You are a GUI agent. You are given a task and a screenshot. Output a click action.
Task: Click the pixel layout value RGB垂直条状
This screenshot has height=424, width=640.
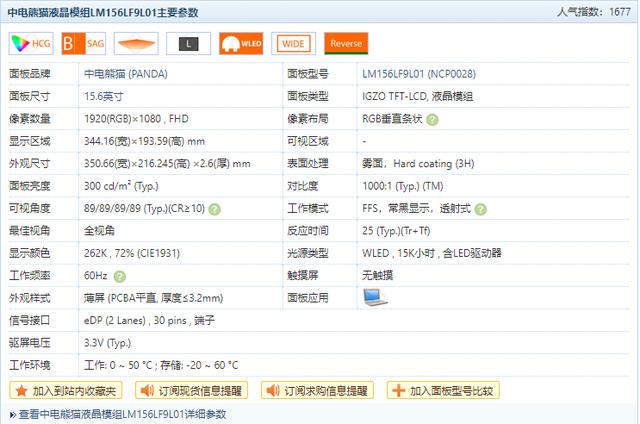click(x=392, y=119)
